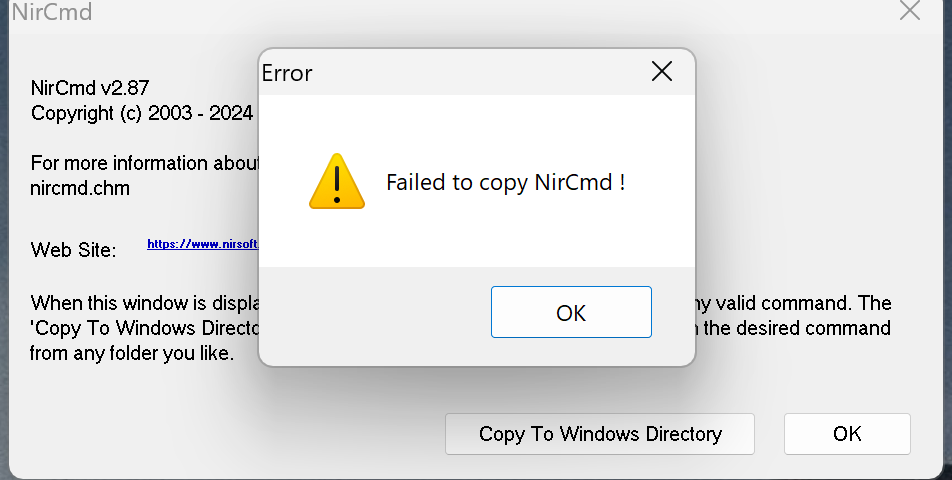
Task: Click the Copy To Windows Directory button
Action: (x=600, y=434)
